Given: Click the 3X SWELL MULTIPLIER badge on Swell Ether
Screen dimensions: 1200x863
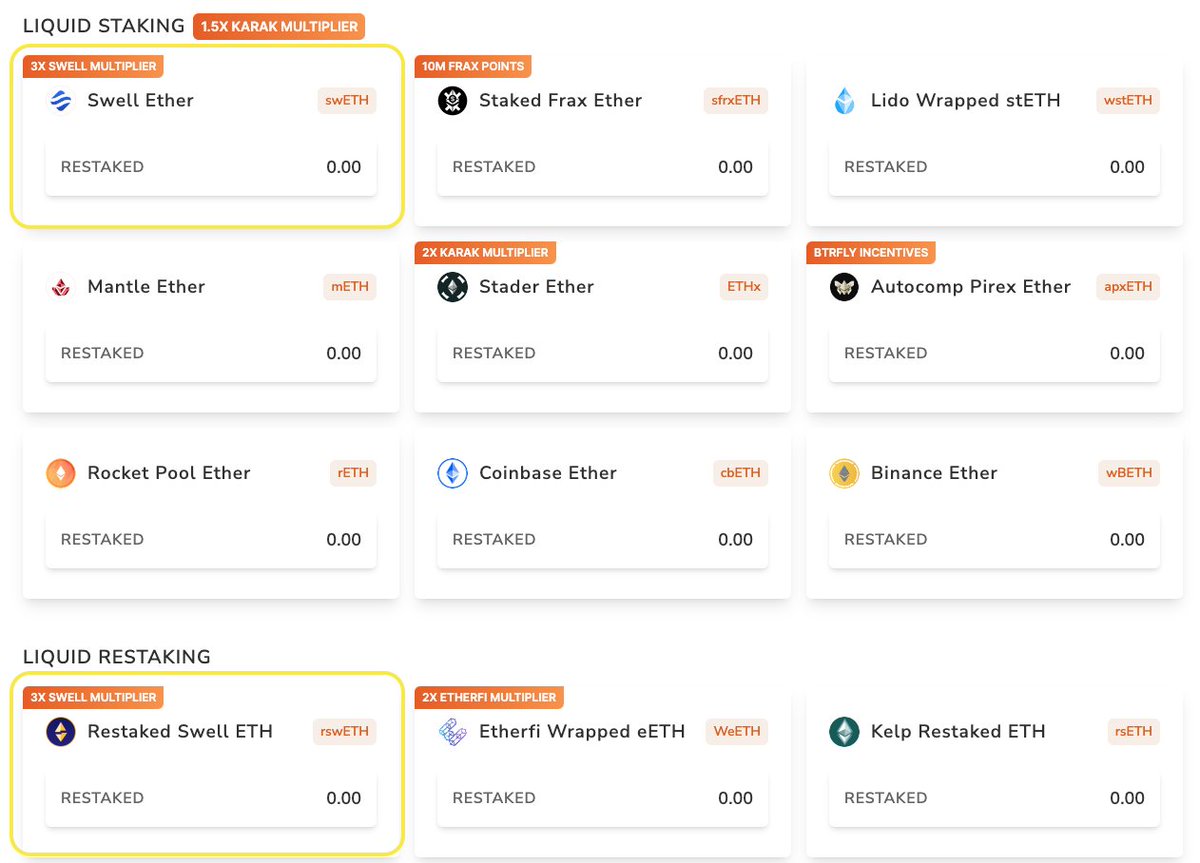Looking at the screenshot, I should click(93, 67).
